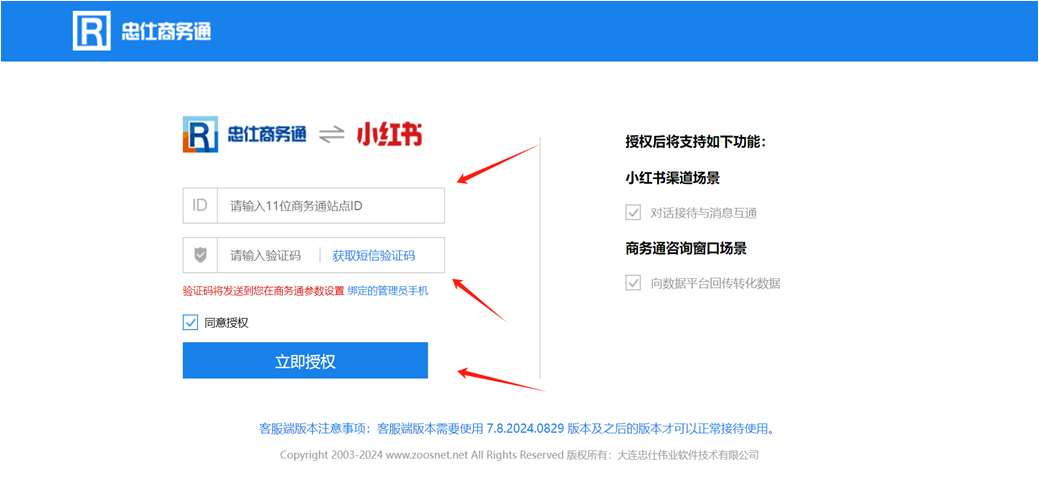Click the 小红书 red logo
Screen dimensions: 1039x500
click(390, 134)
